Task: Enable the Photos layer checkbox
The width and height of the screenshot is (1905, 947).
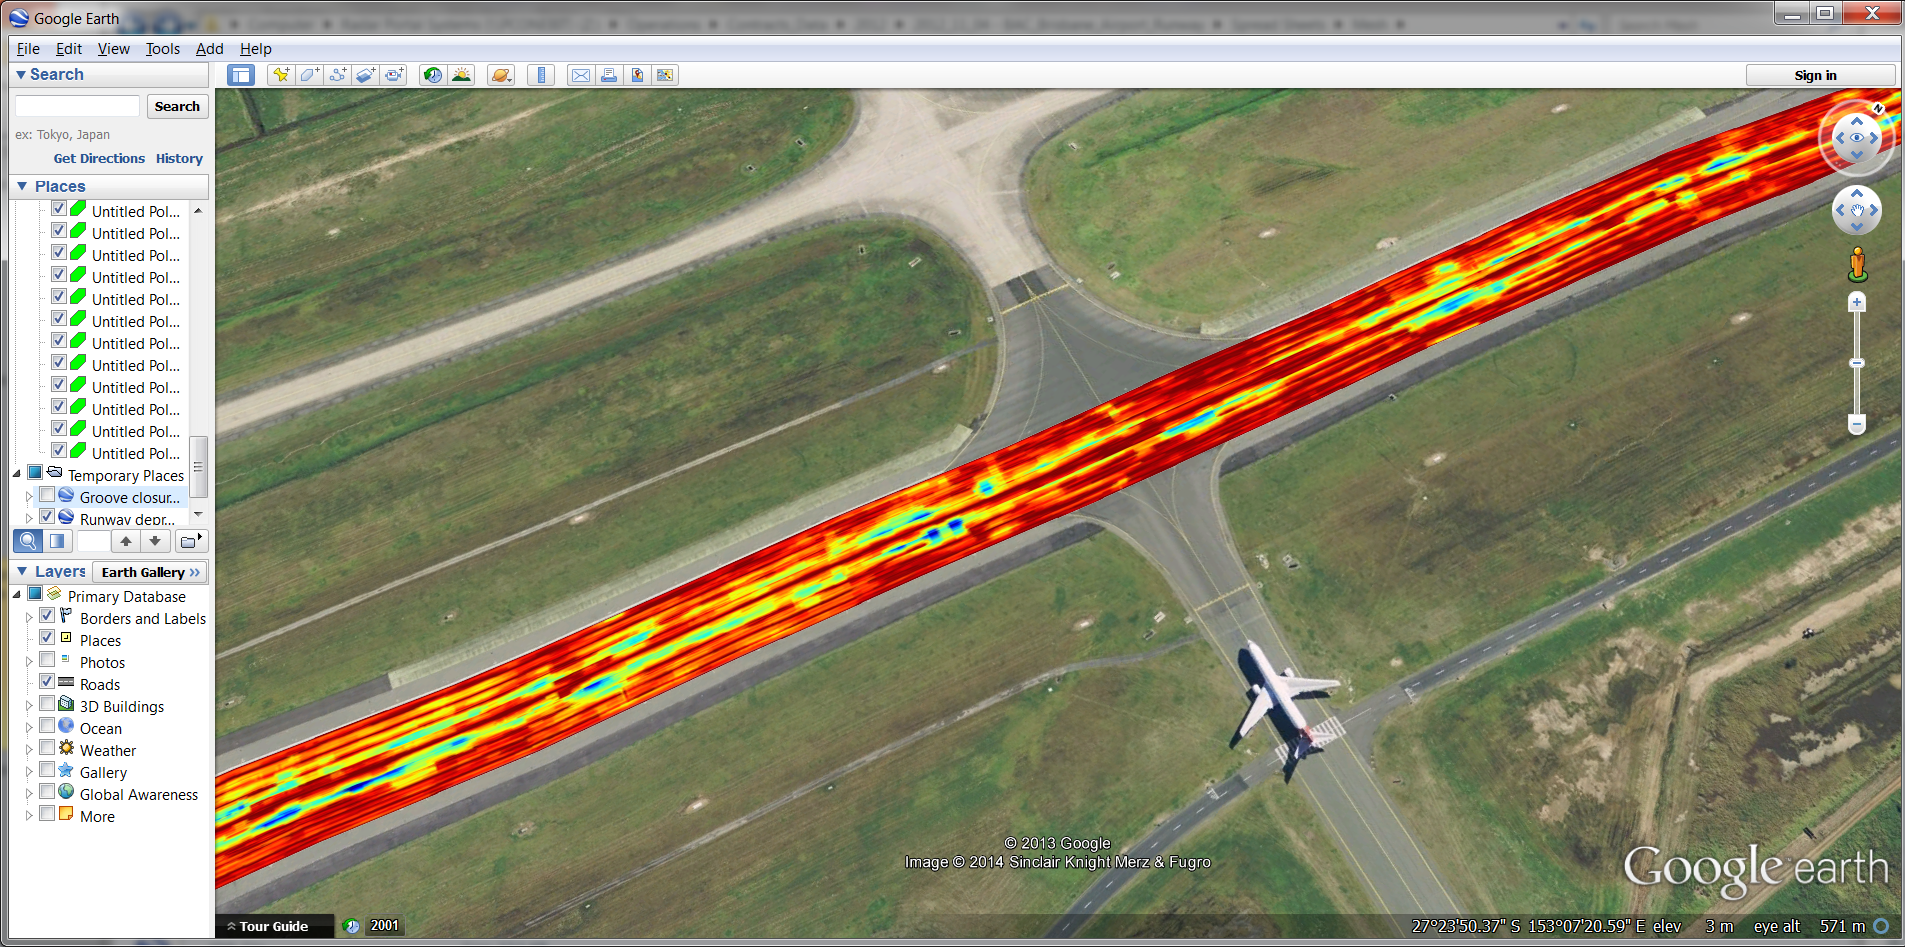Action: 47,660
